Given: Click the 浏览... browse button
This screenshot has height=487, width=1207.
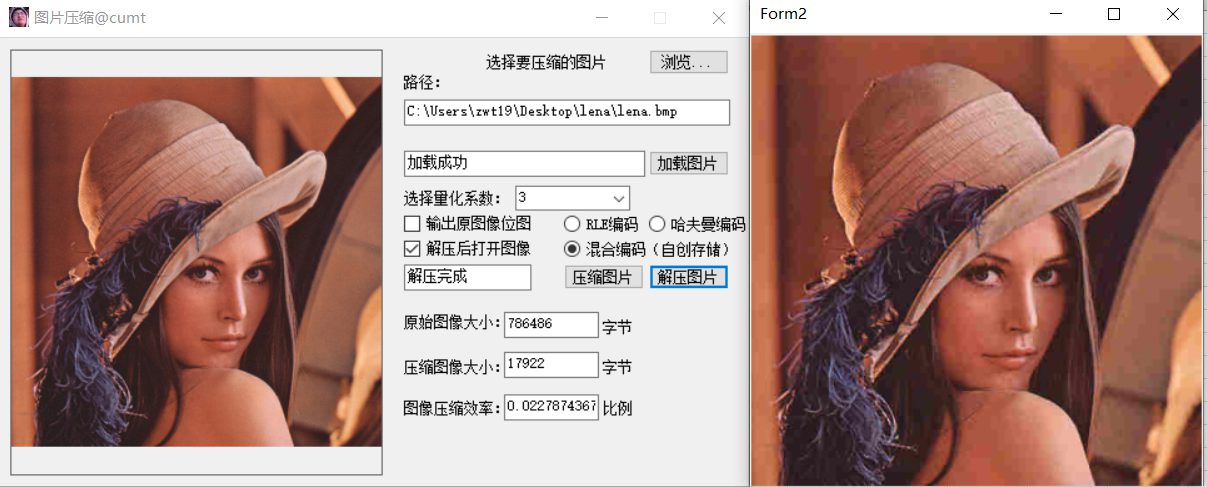Looking at the screenshot, I should (x=689, y=62).
